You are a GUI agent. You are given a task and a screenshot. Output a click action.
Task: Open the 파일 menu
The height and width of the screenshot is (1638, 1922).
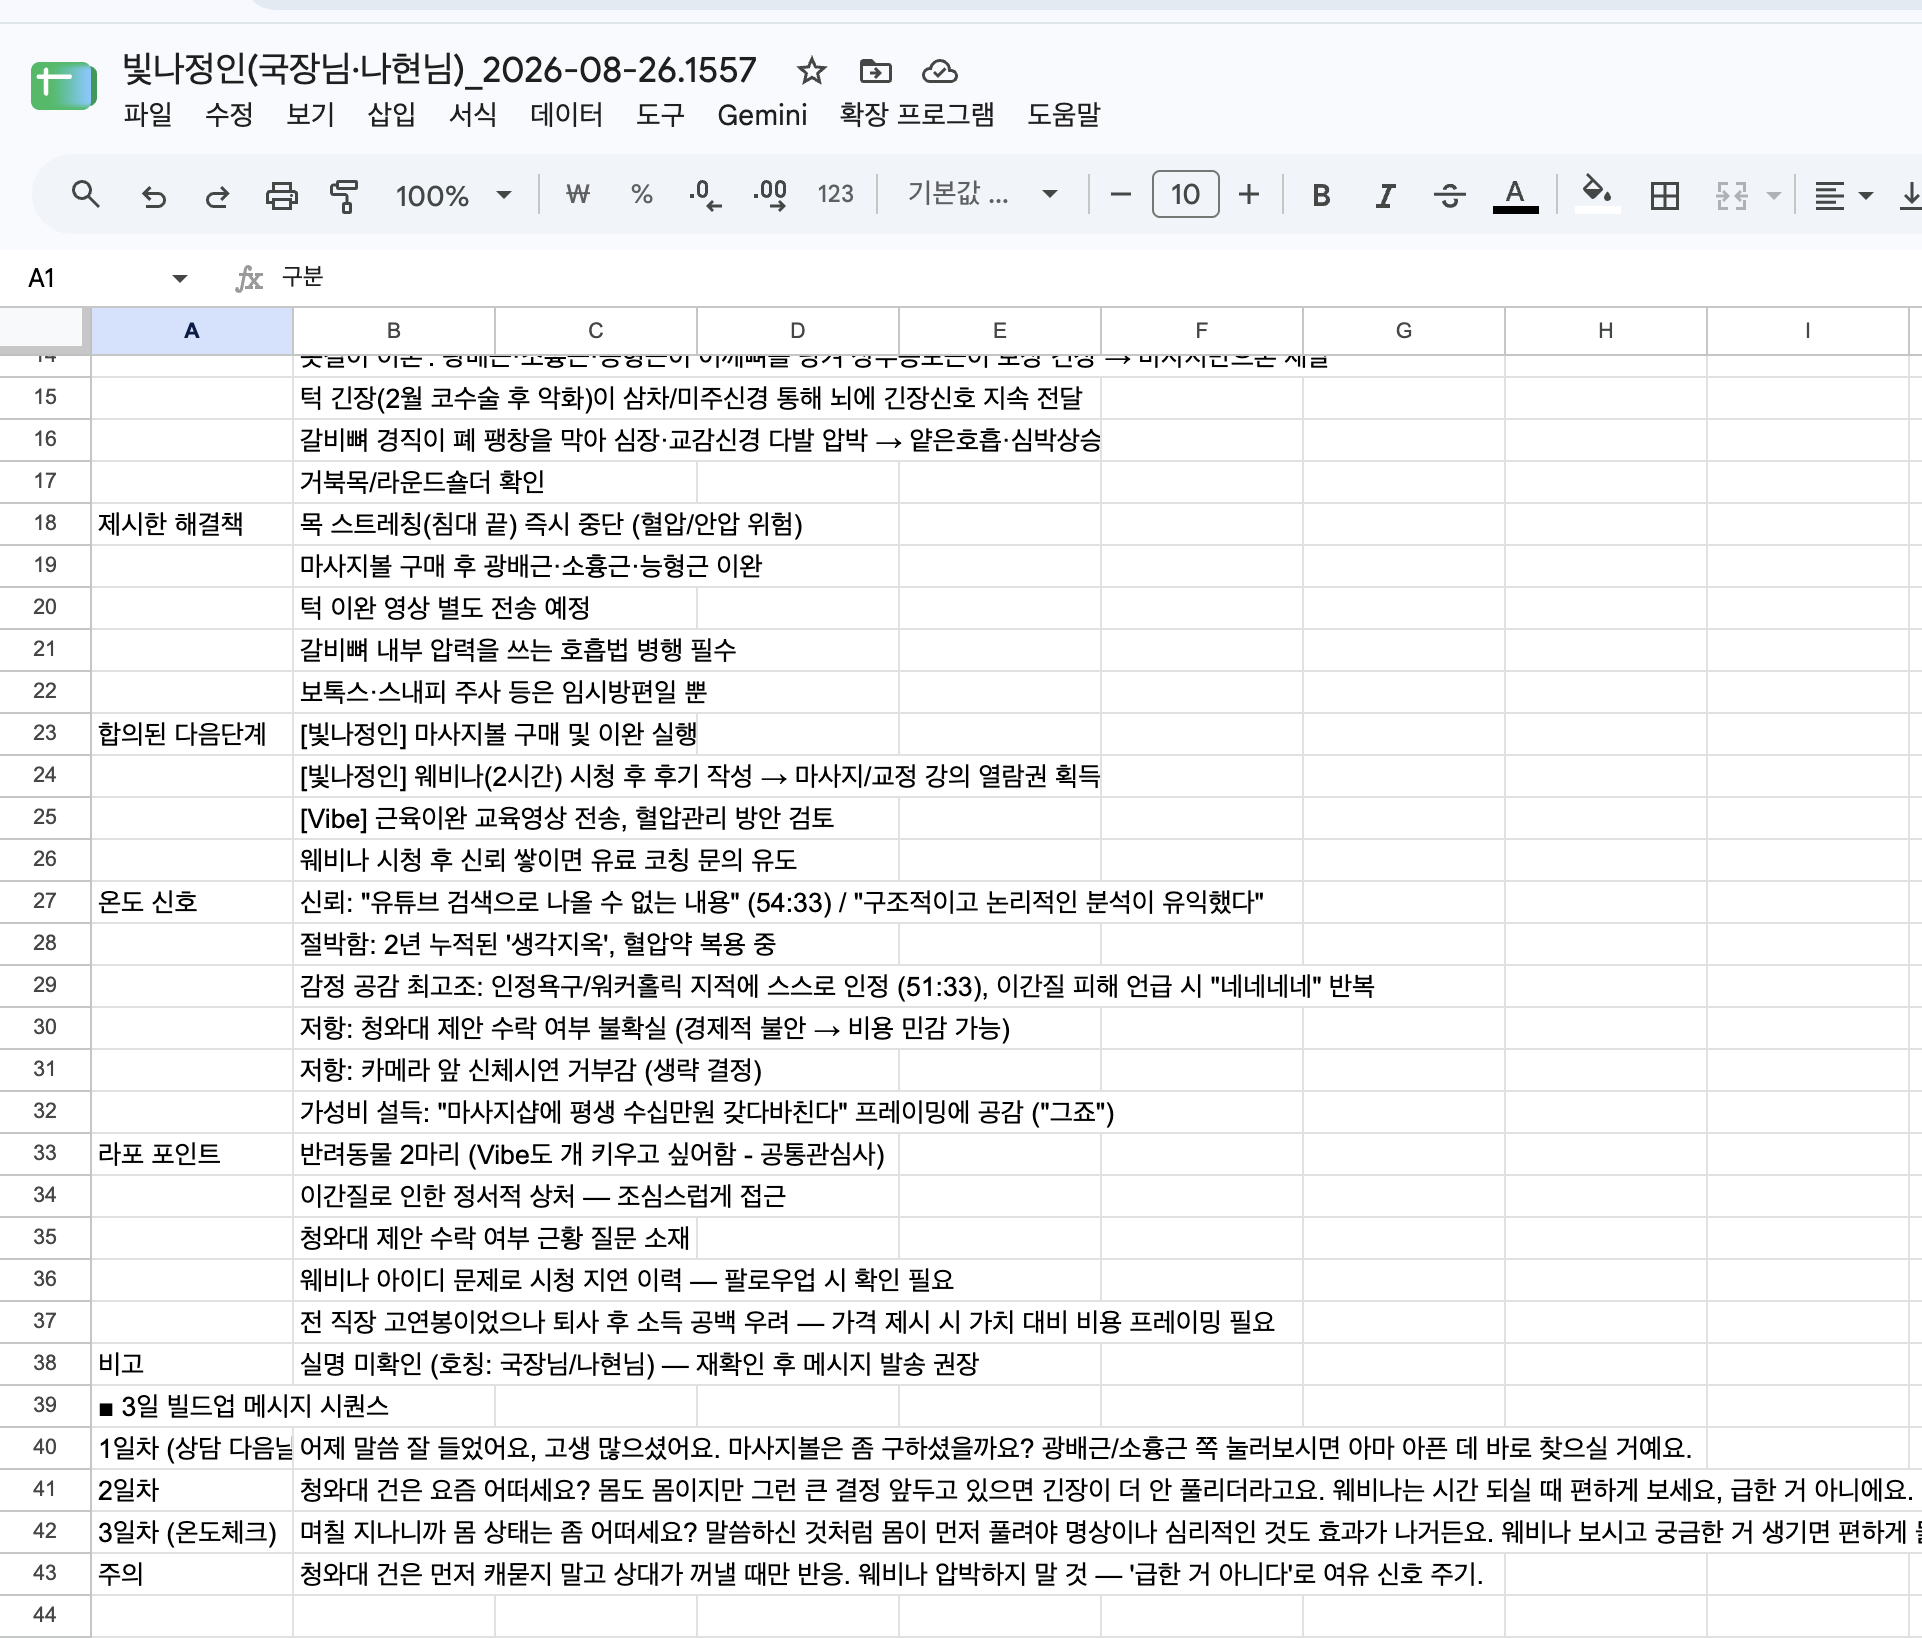tap(147, 115)
